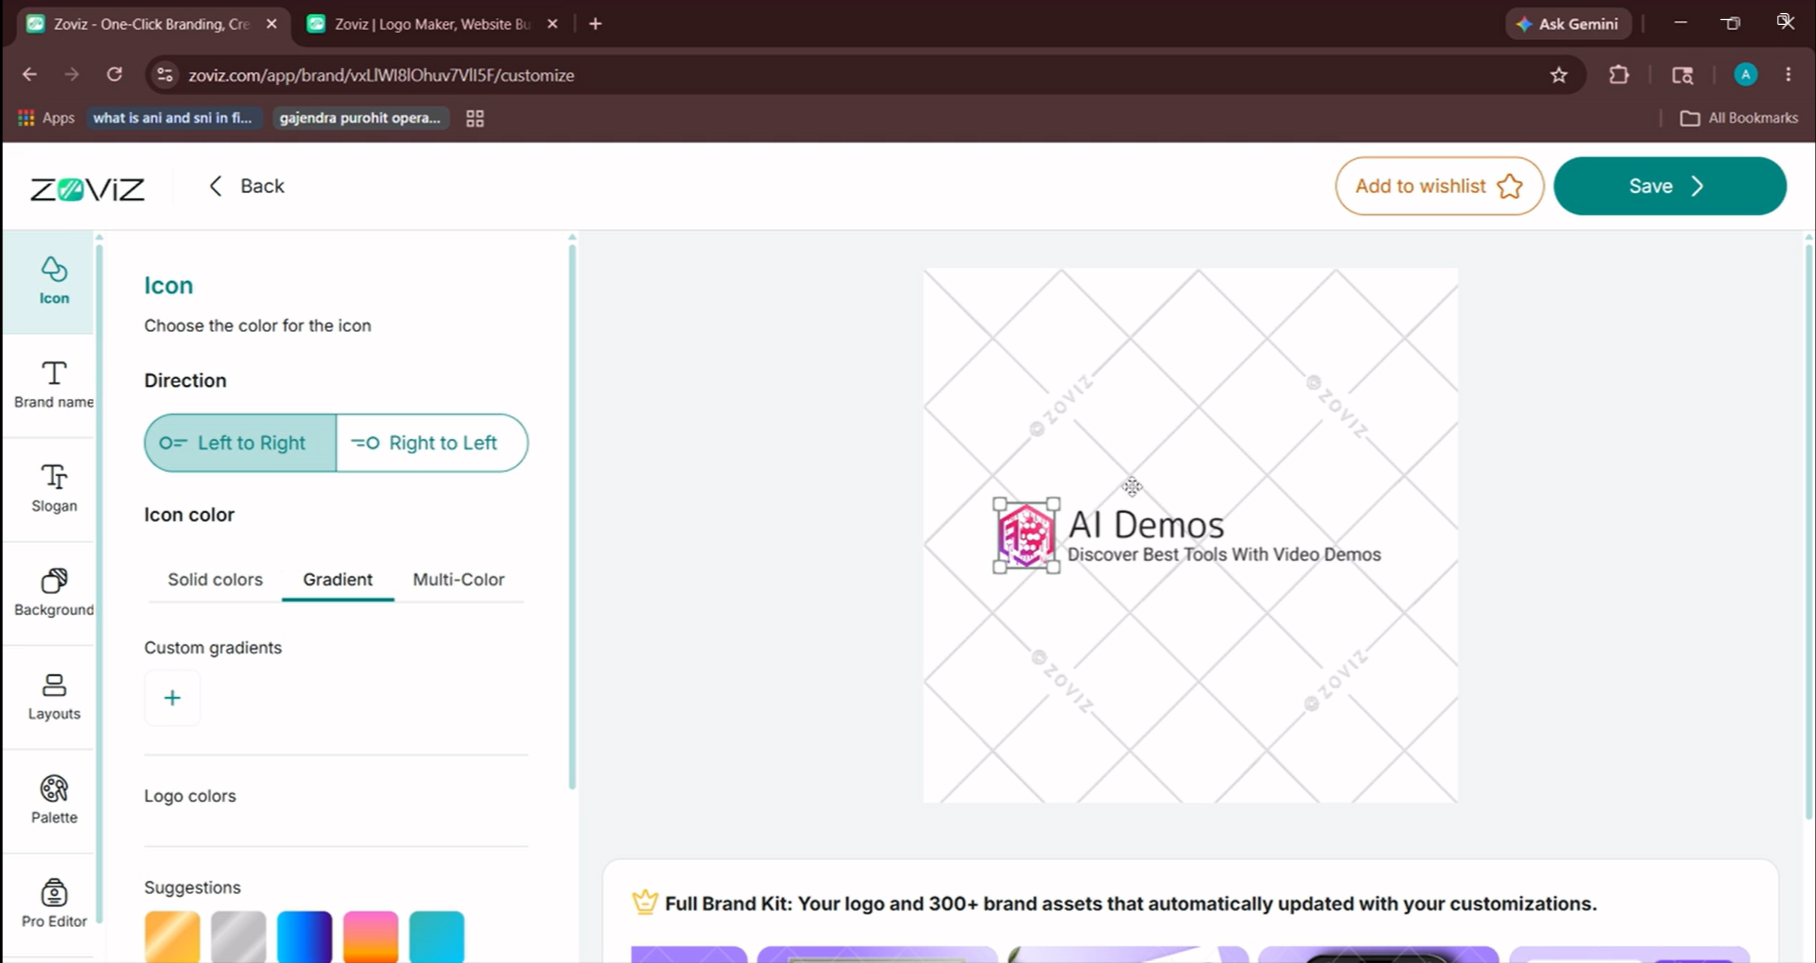The height and width of the screenshot is (963, 1816).
Task: Switch to first Zoviz browser tab
Action: 150,24
